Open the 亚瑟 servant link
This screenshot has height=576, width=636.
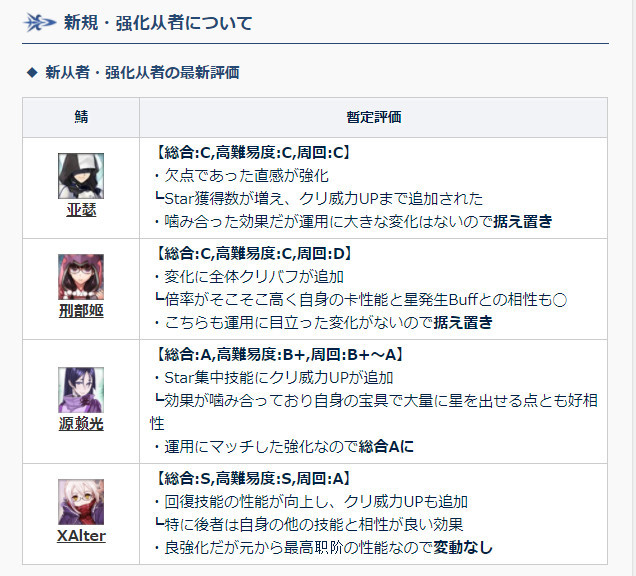point(81,210)
